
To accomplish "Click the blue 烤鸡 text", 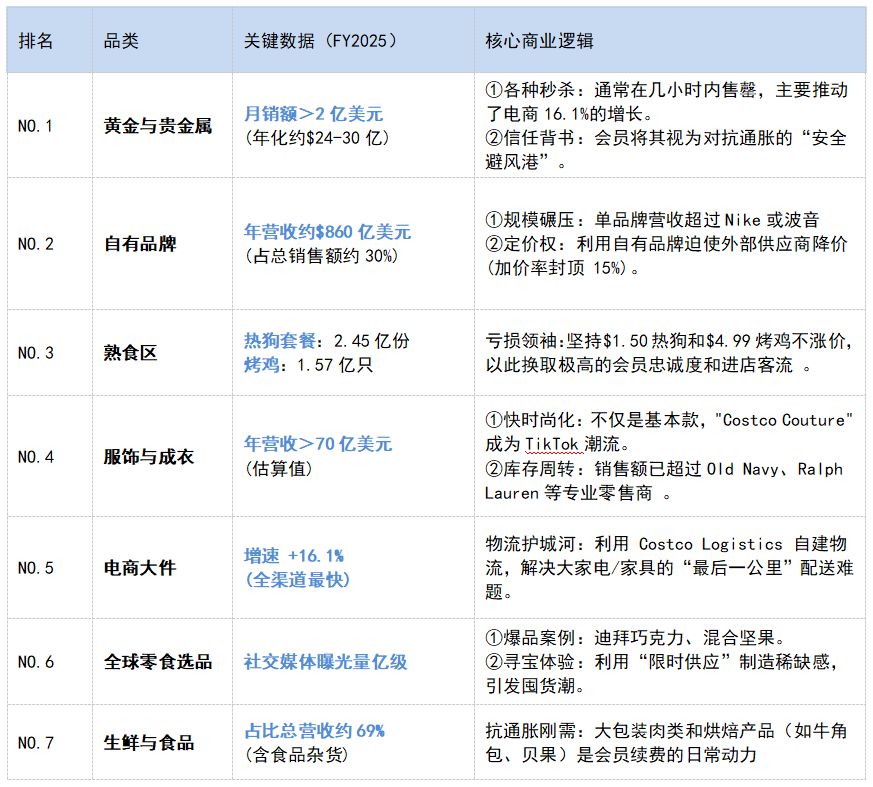I will 260,365.
